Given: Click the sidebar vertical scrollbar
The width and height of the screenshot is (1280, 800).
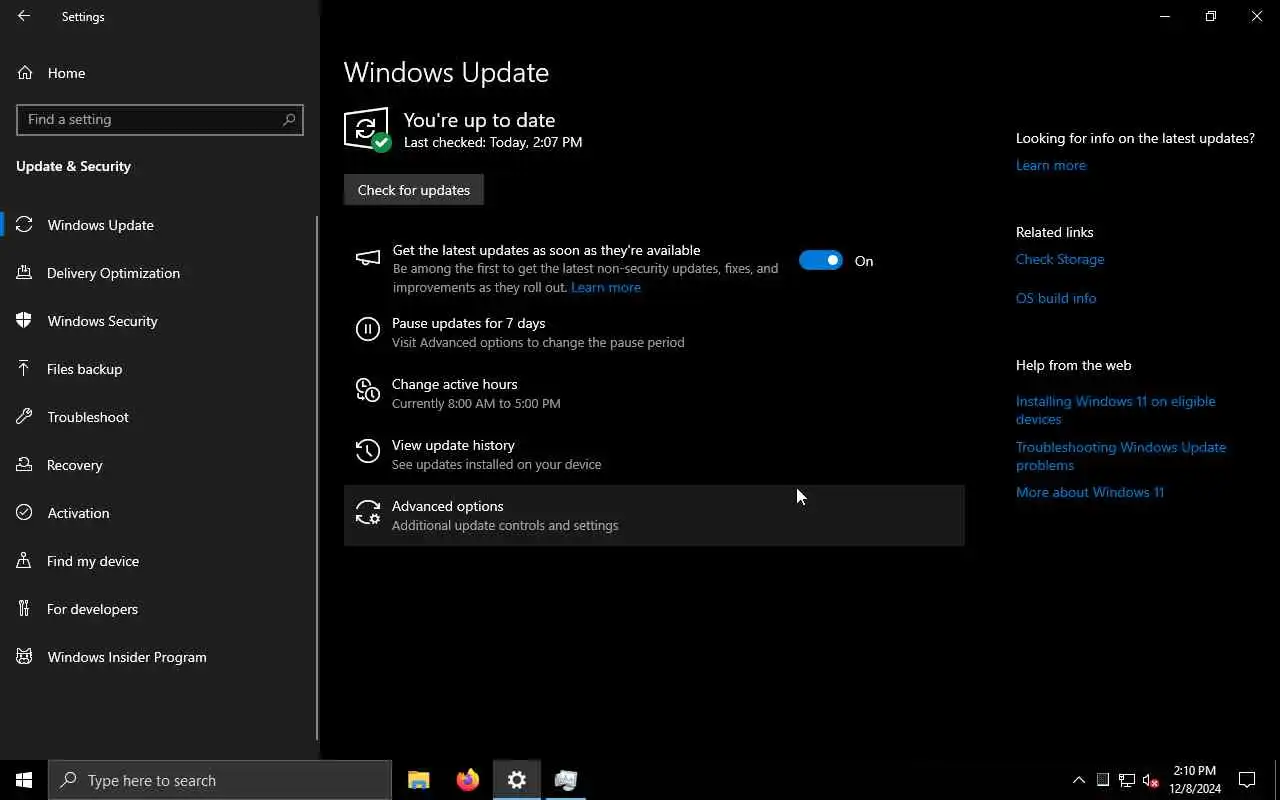Looking at the screenshot, I should pos(317,478).
